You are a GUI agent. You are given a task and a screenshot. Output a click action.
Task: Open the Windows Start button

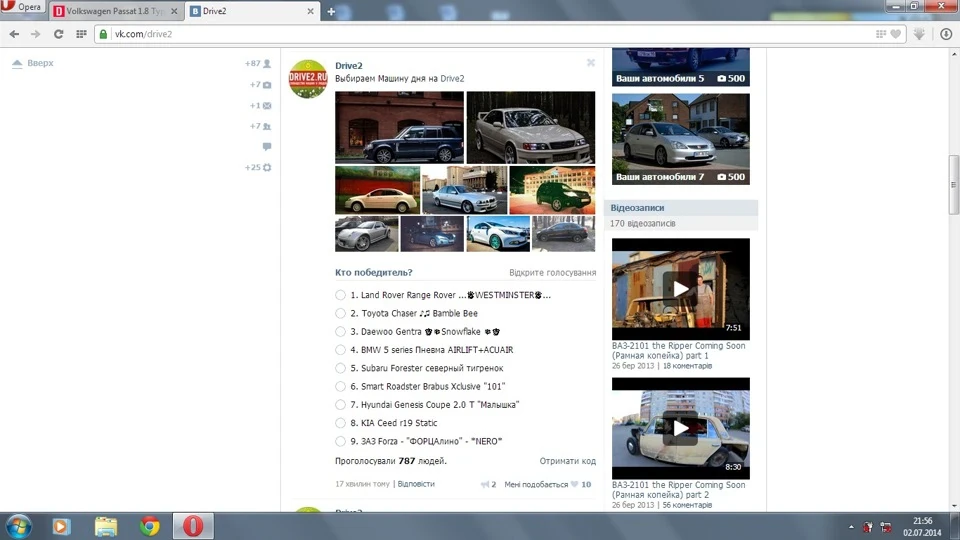(x=18, y=527)
